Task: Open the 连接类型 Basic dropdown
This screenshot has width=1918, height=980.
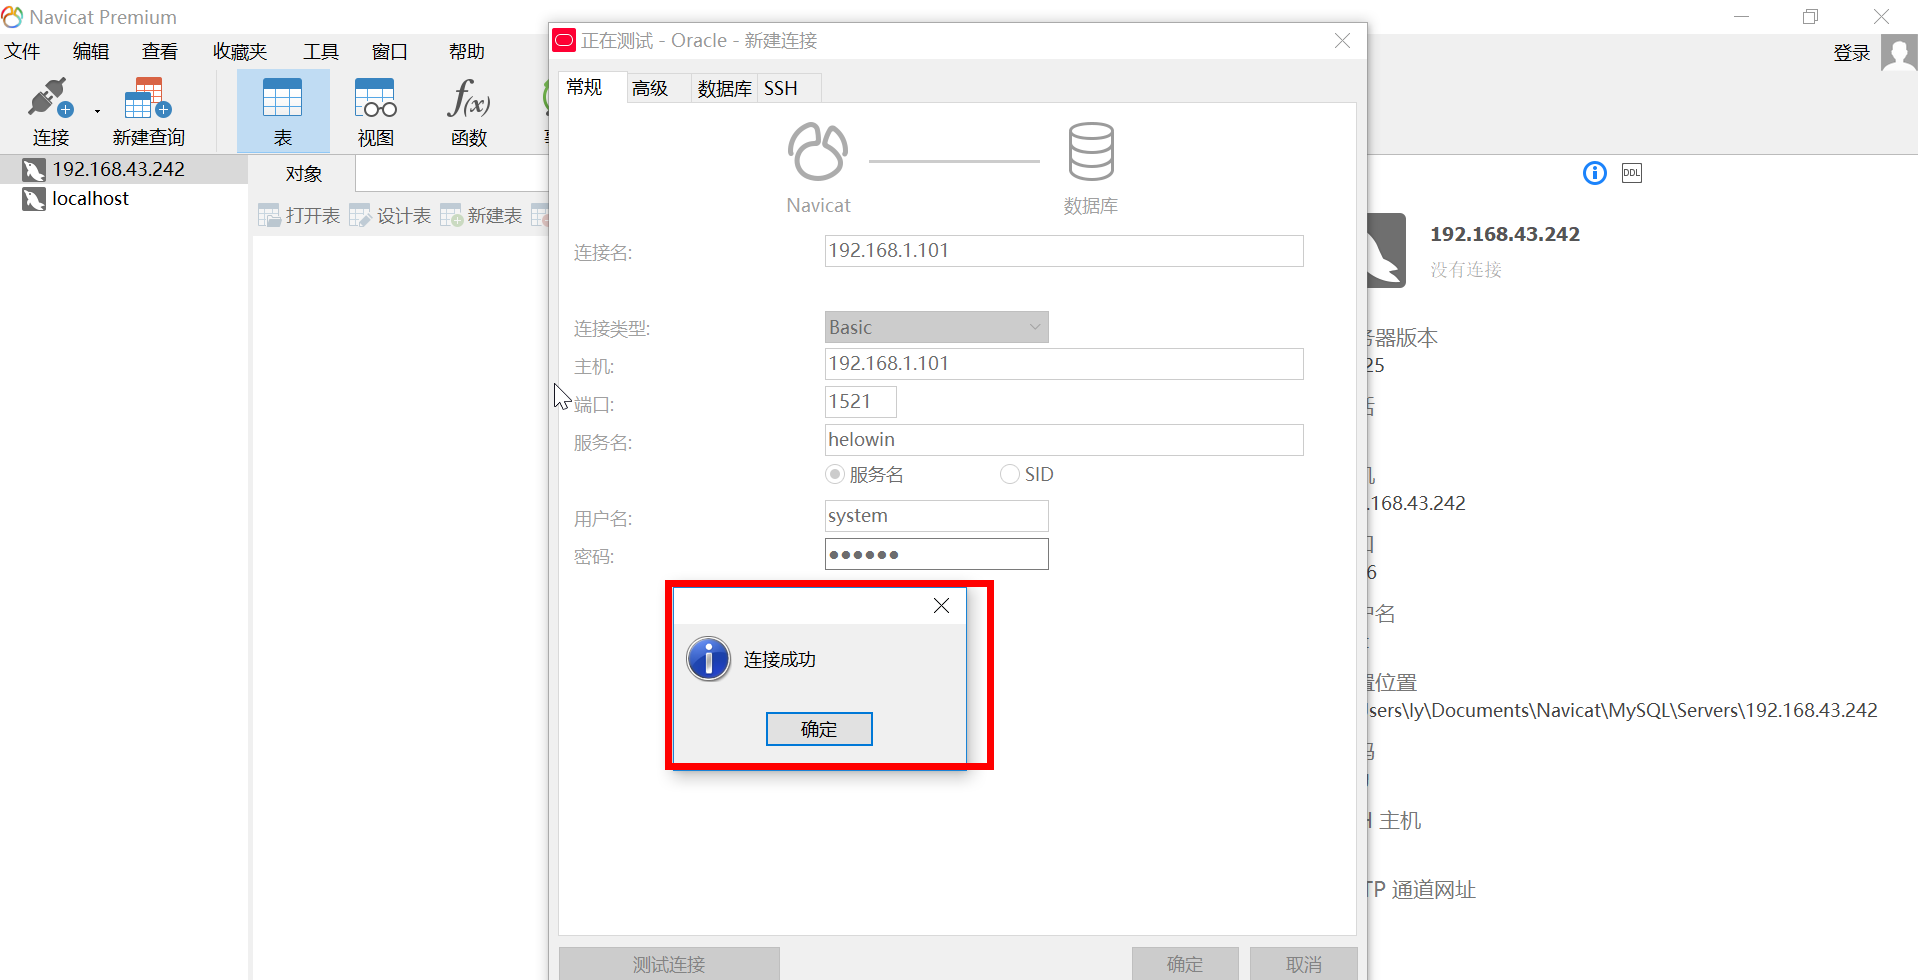Action: [936, 327]
